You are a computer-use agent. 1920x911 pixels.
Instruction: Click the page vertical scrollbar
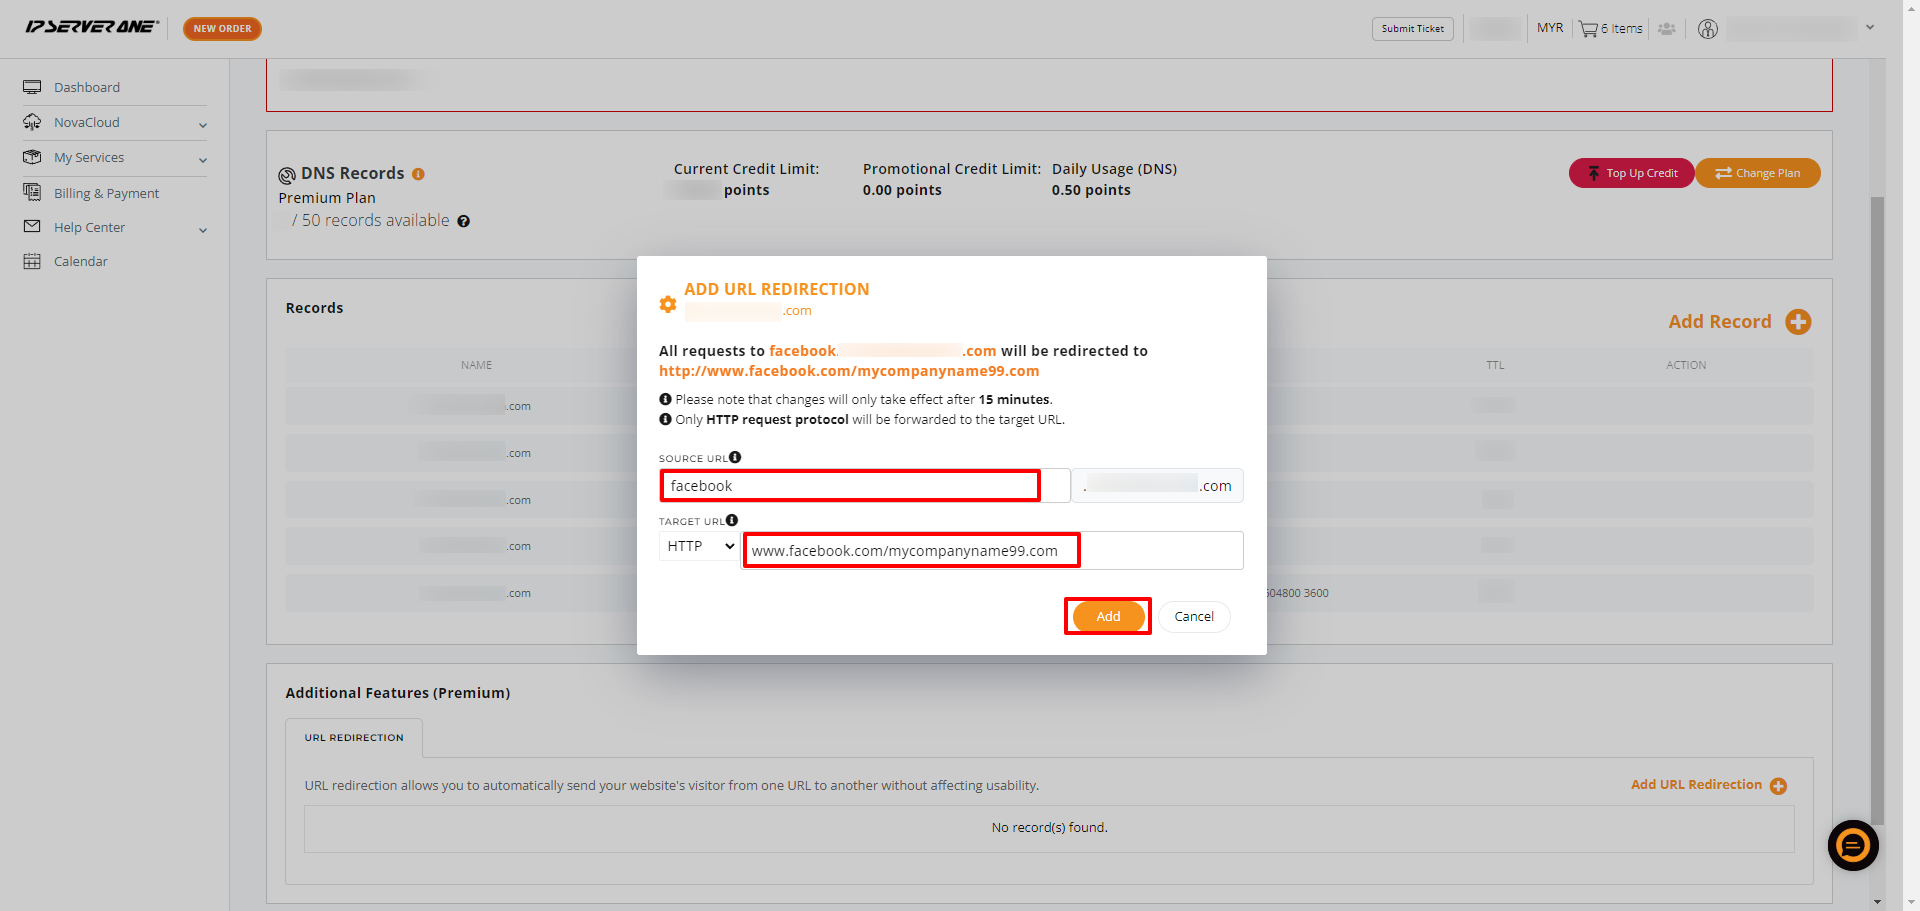coord(1877,510)
